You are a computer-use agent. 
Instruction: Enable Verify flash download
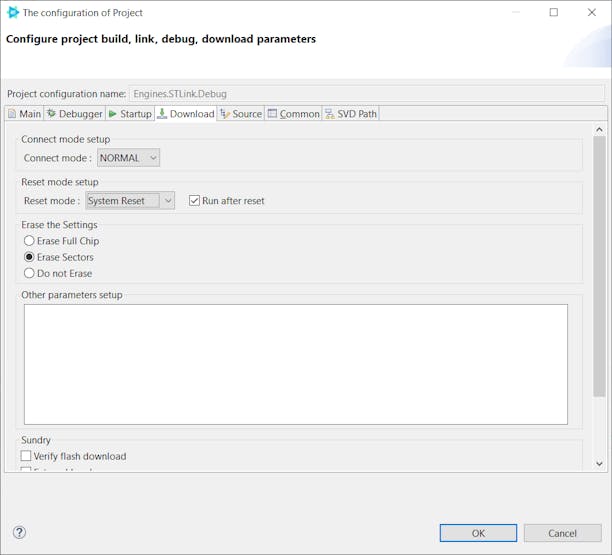point(27,456)
